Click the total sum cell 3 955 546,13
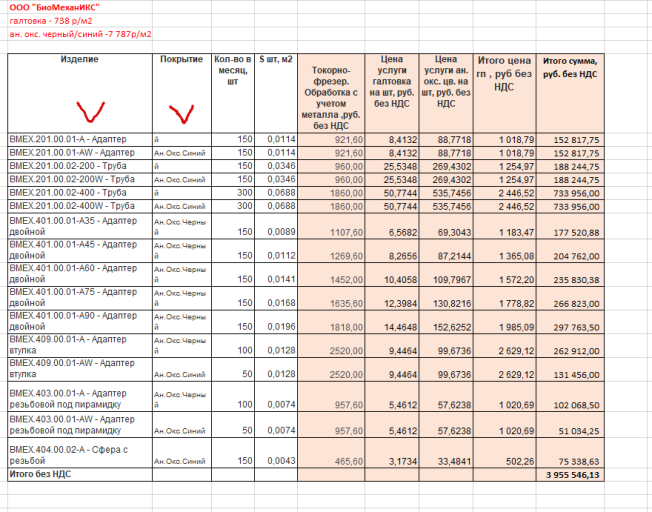The width and height of the screenshot is (652, 512). click(x=570, y=475)
